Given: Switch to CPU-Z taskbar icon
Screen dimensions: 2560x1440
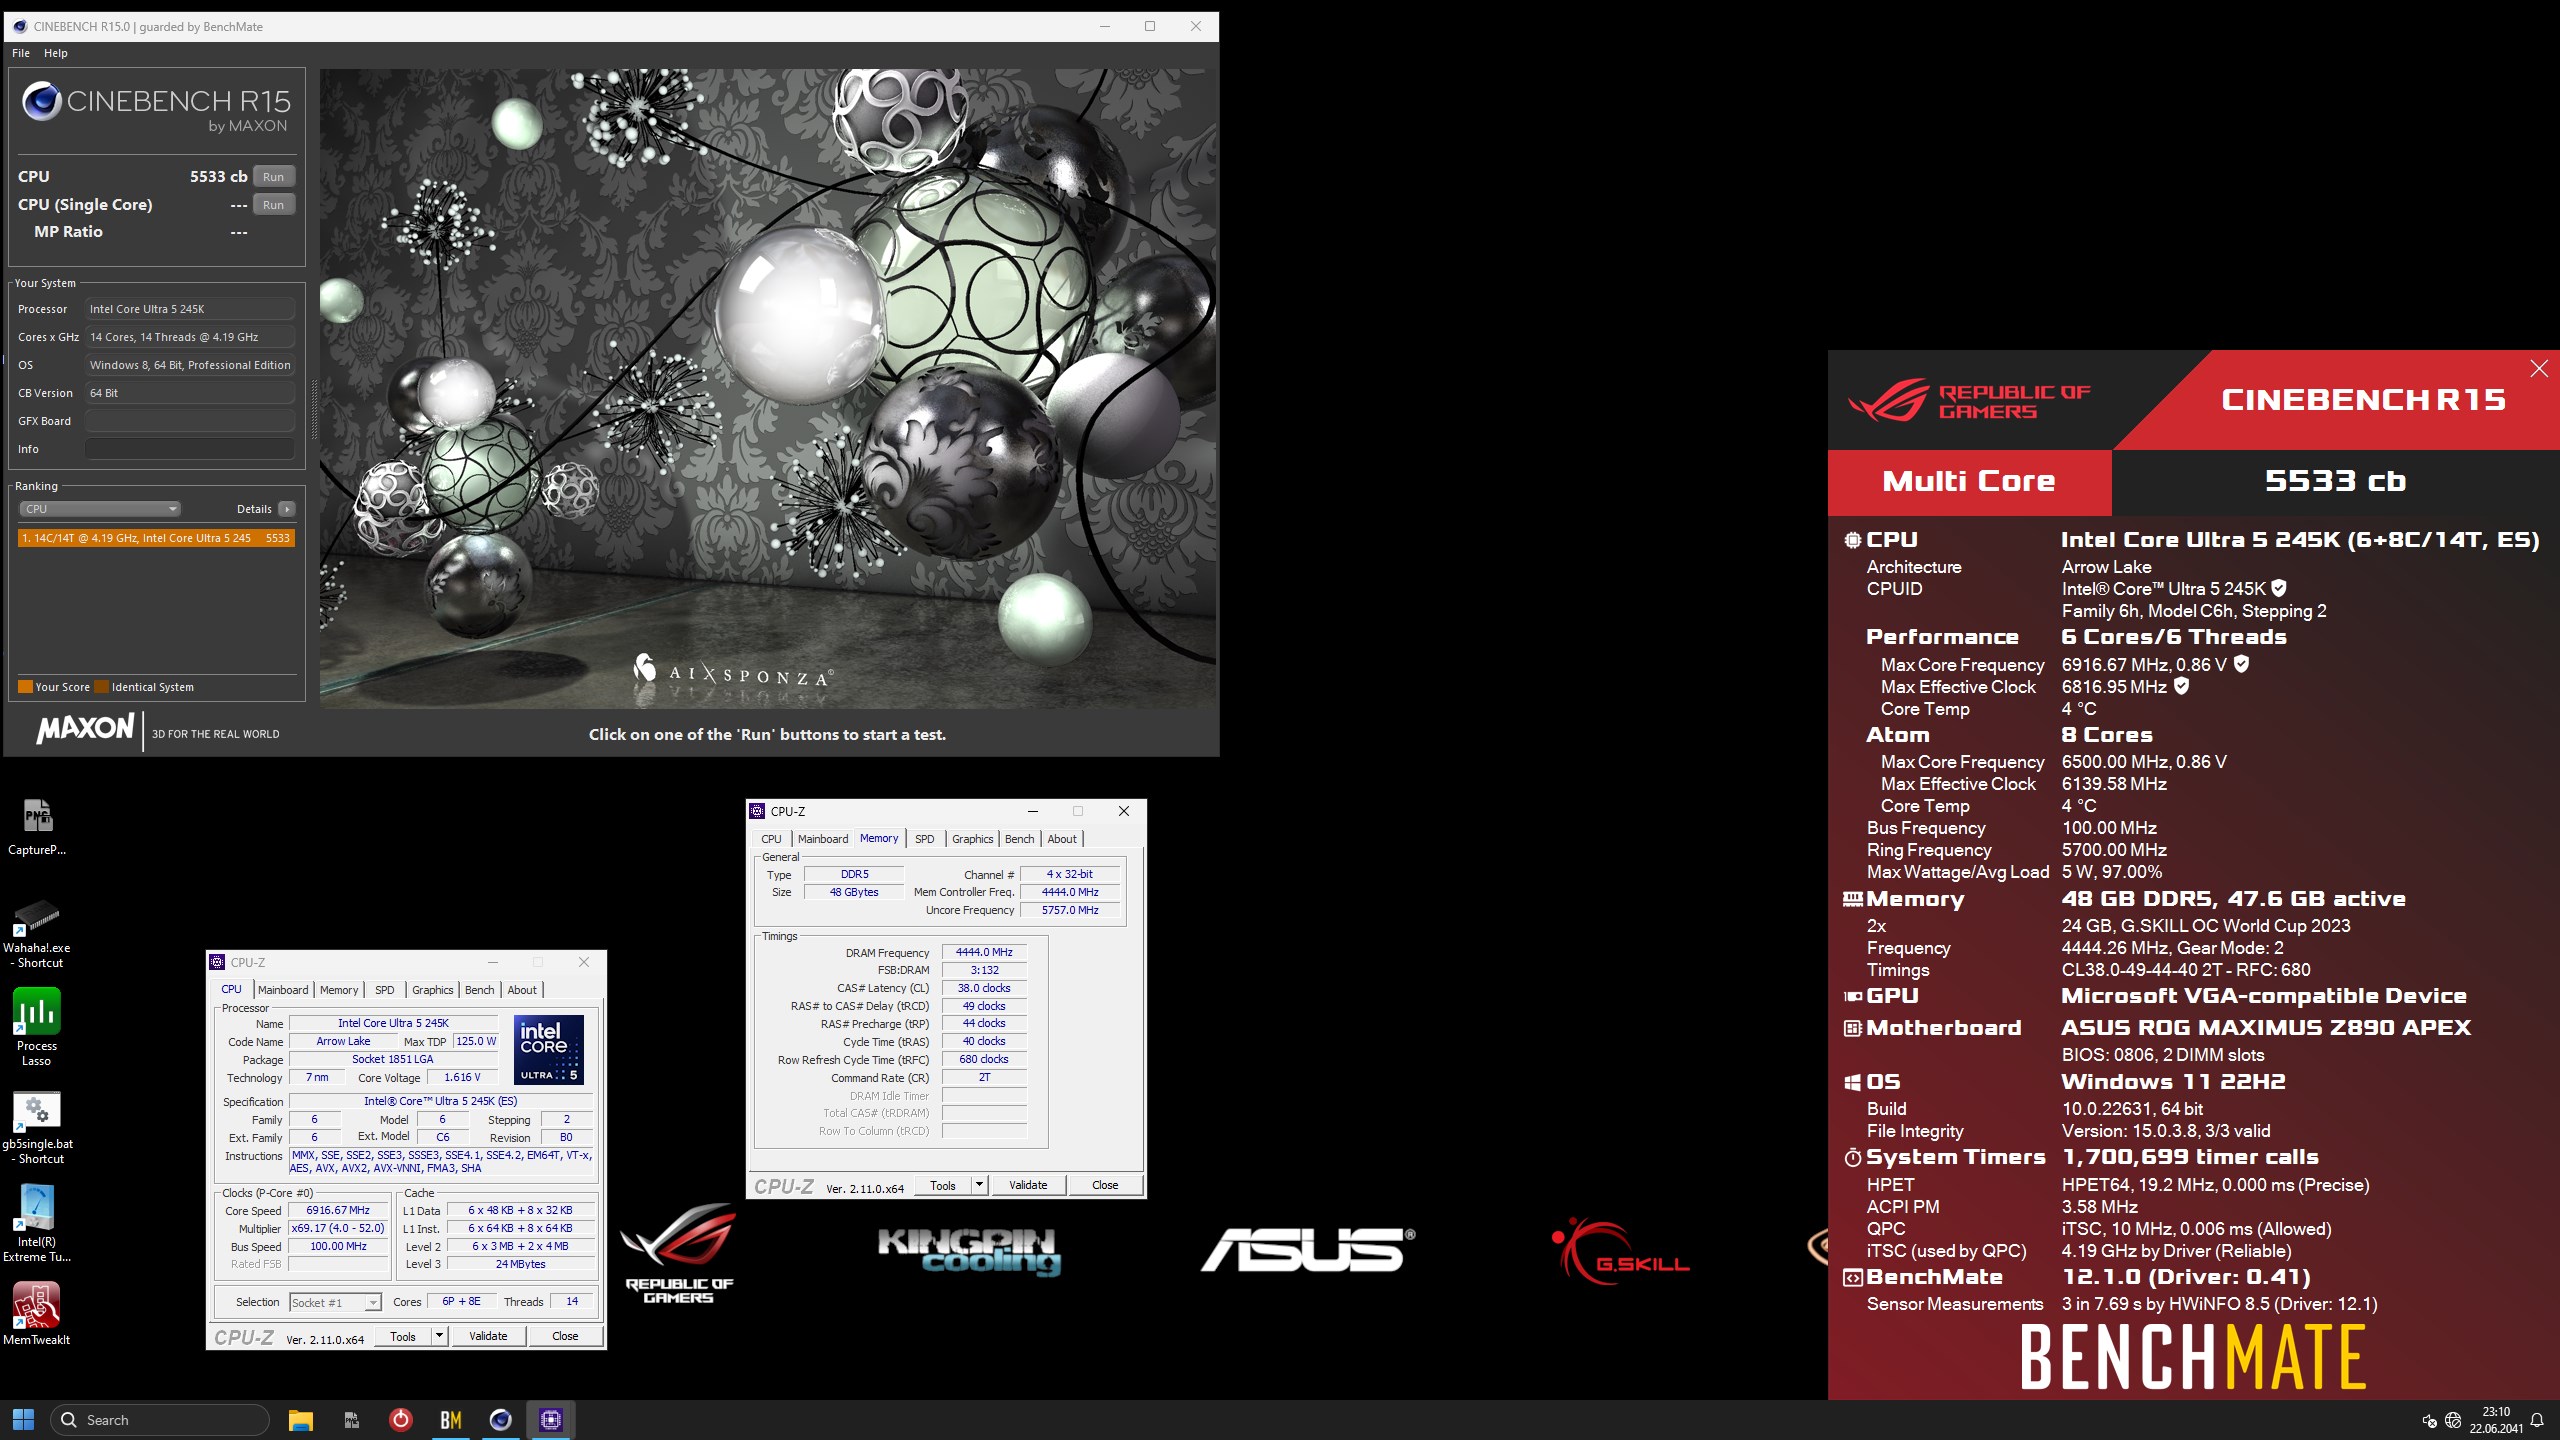Looking at the screenshot, I should (x=551, y=1419).
